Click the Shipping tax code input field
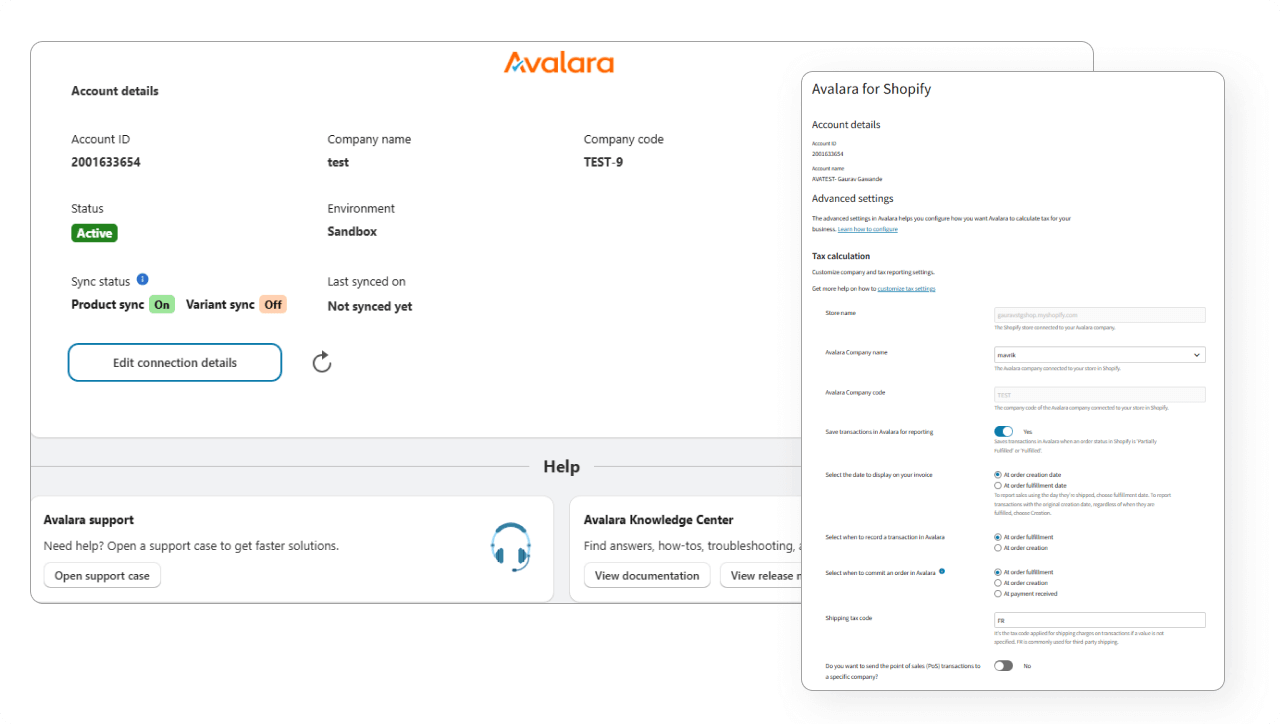 1099,620
